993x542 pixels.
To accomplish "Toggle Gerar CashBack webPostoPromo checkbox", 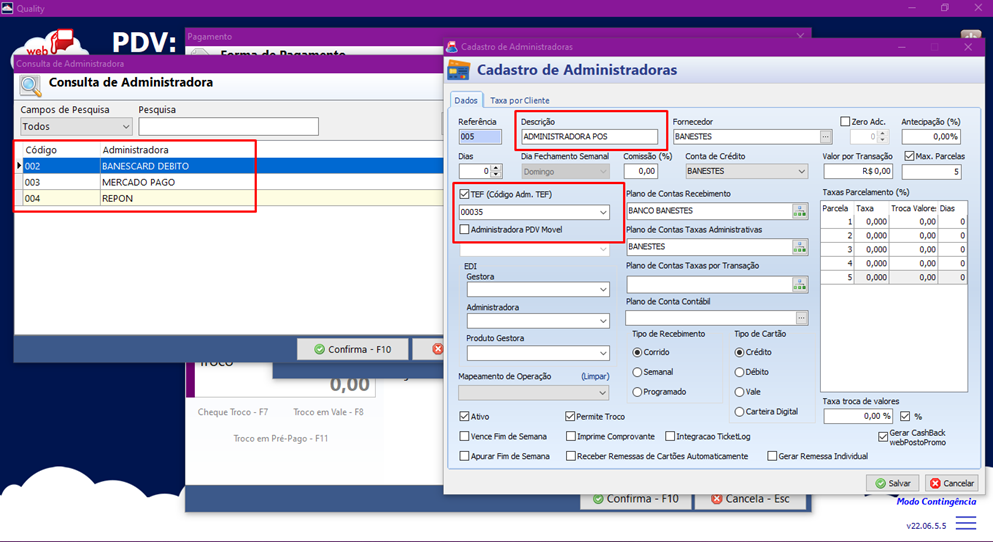I will [x=883, y=437].
